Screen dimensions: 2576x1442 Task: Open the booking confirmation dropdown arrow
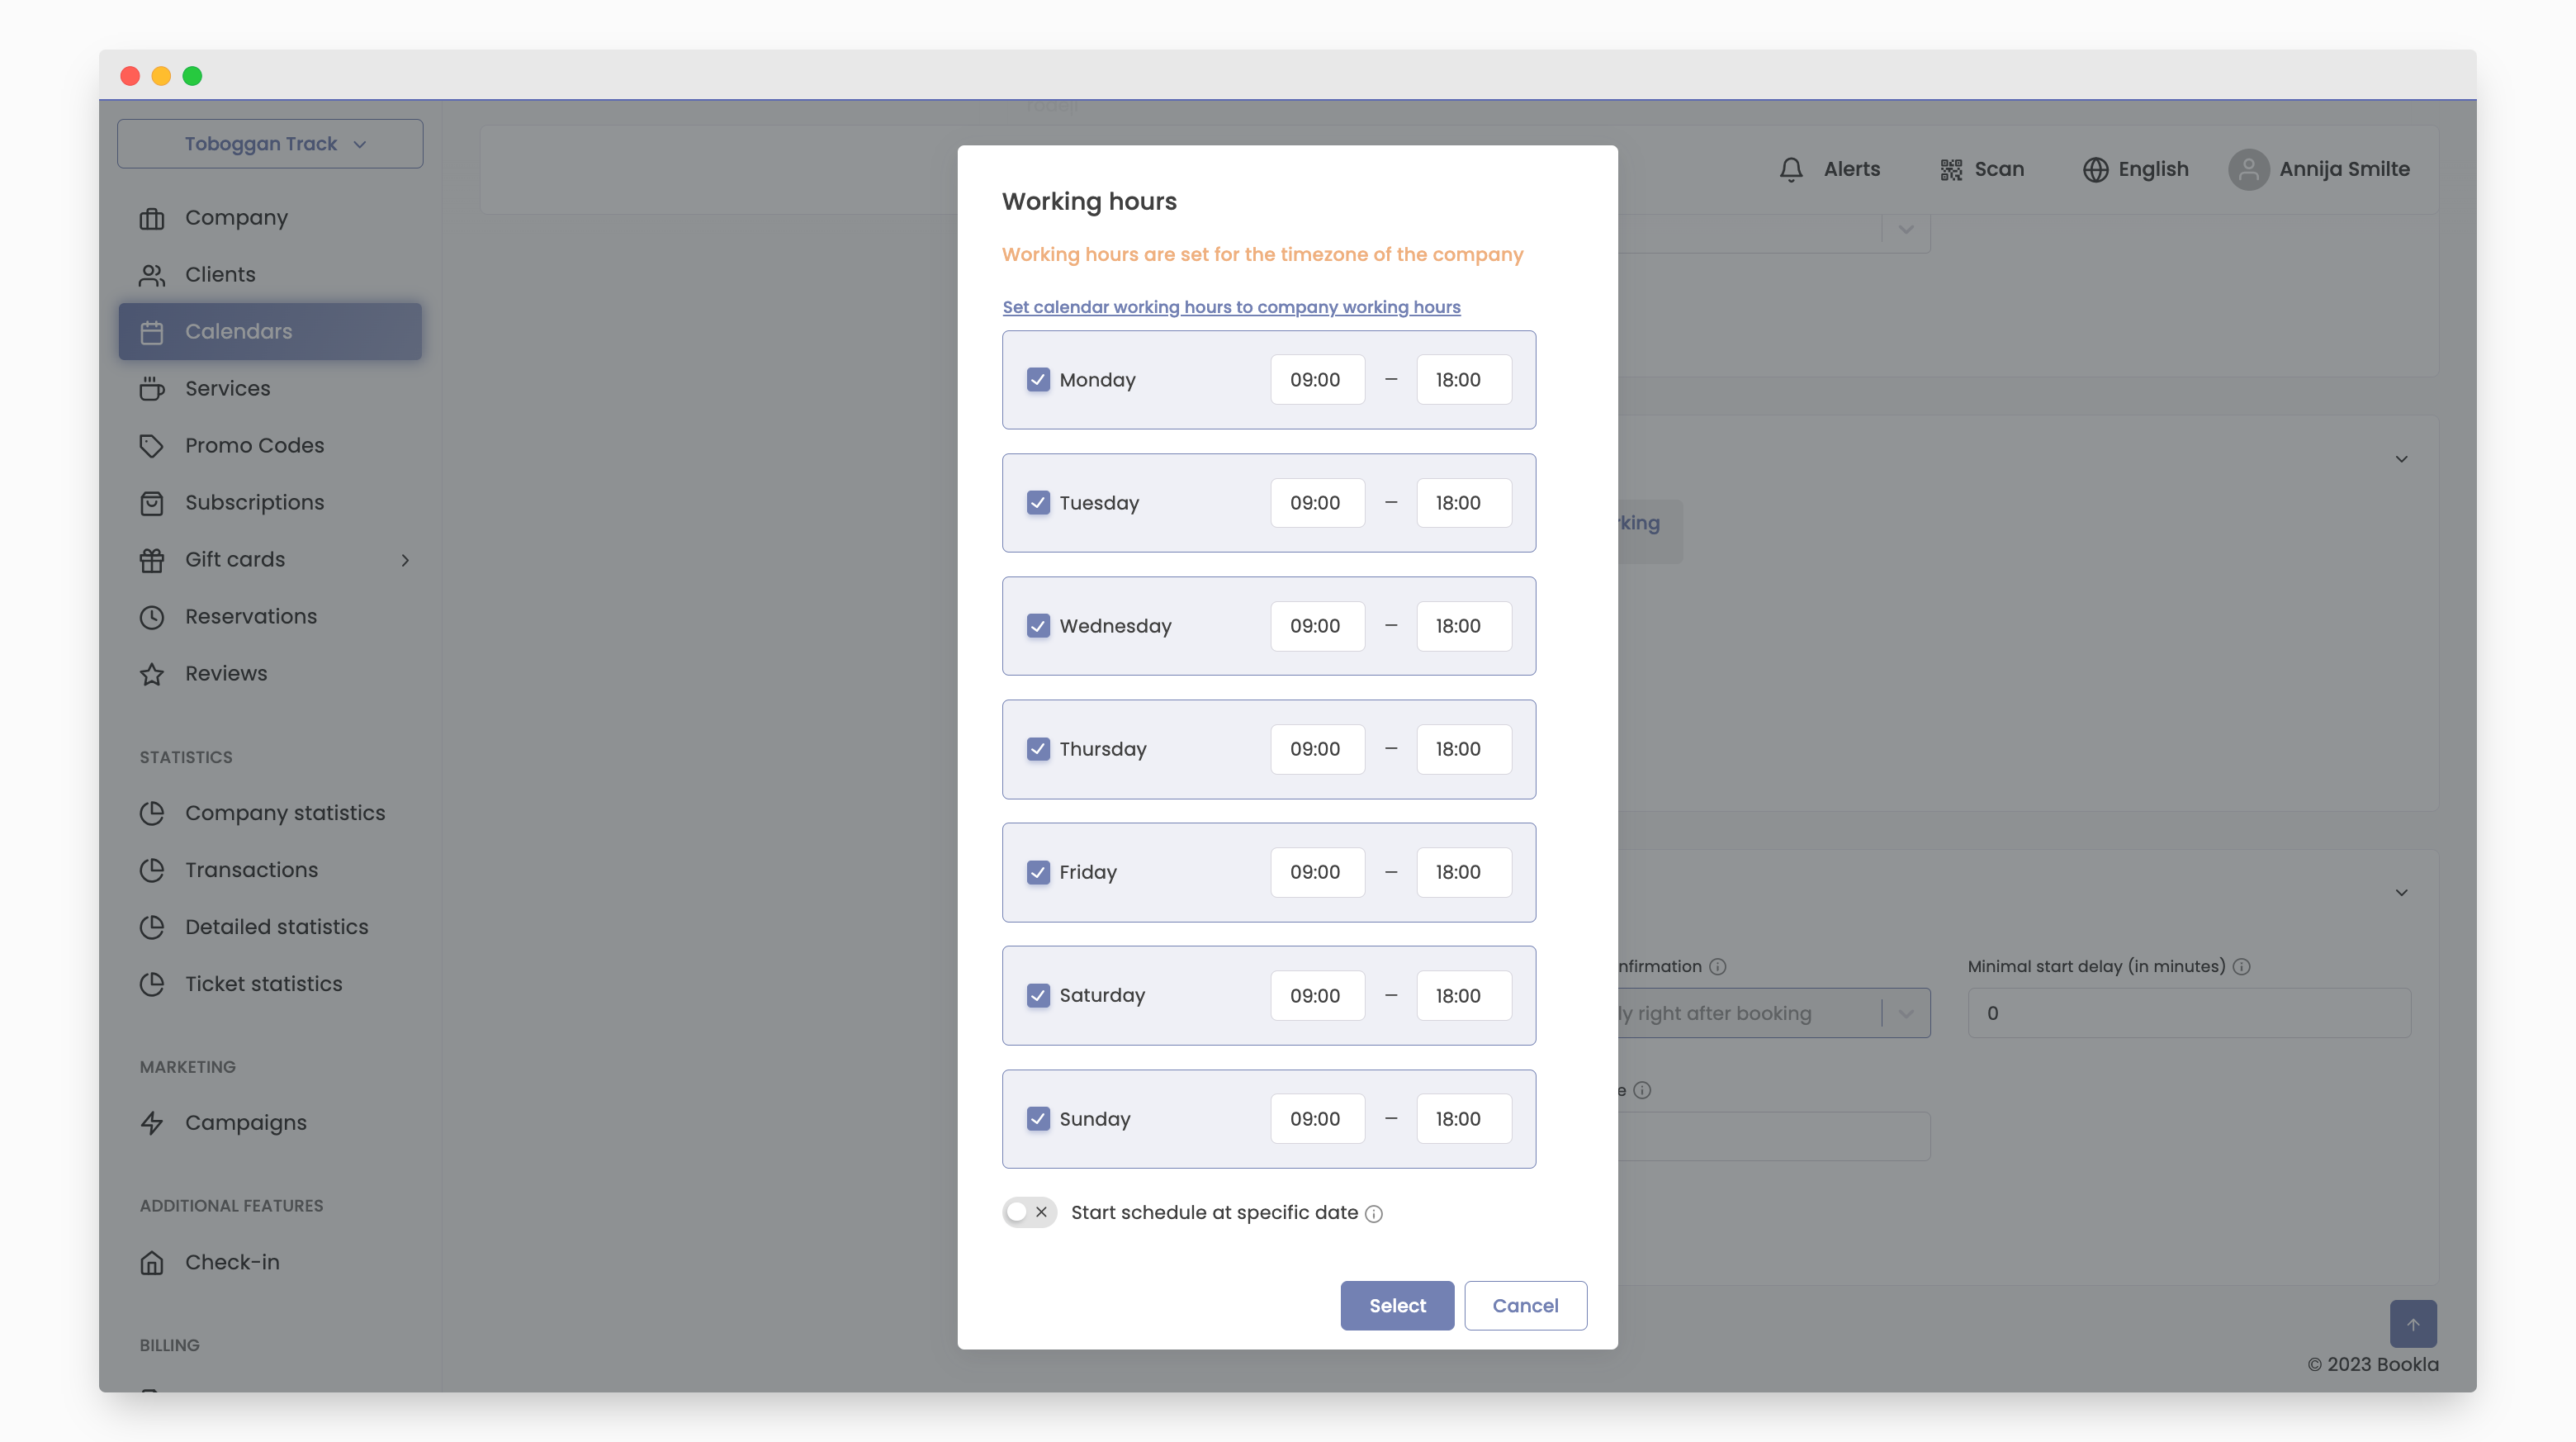point(1906,1013)
